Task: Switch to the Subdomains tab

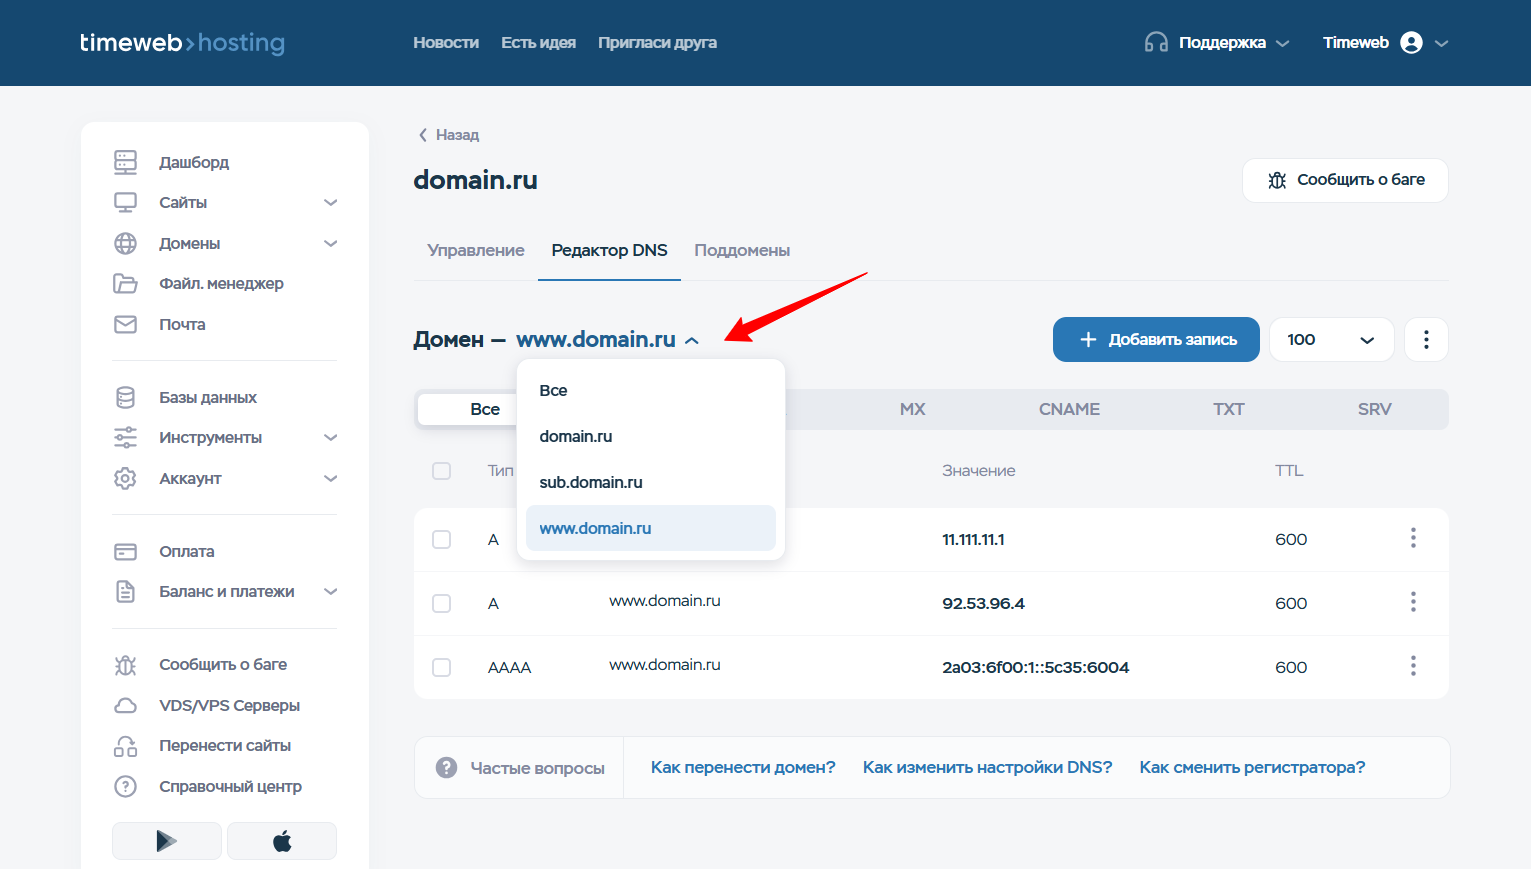Action: [x=742, y=250]
